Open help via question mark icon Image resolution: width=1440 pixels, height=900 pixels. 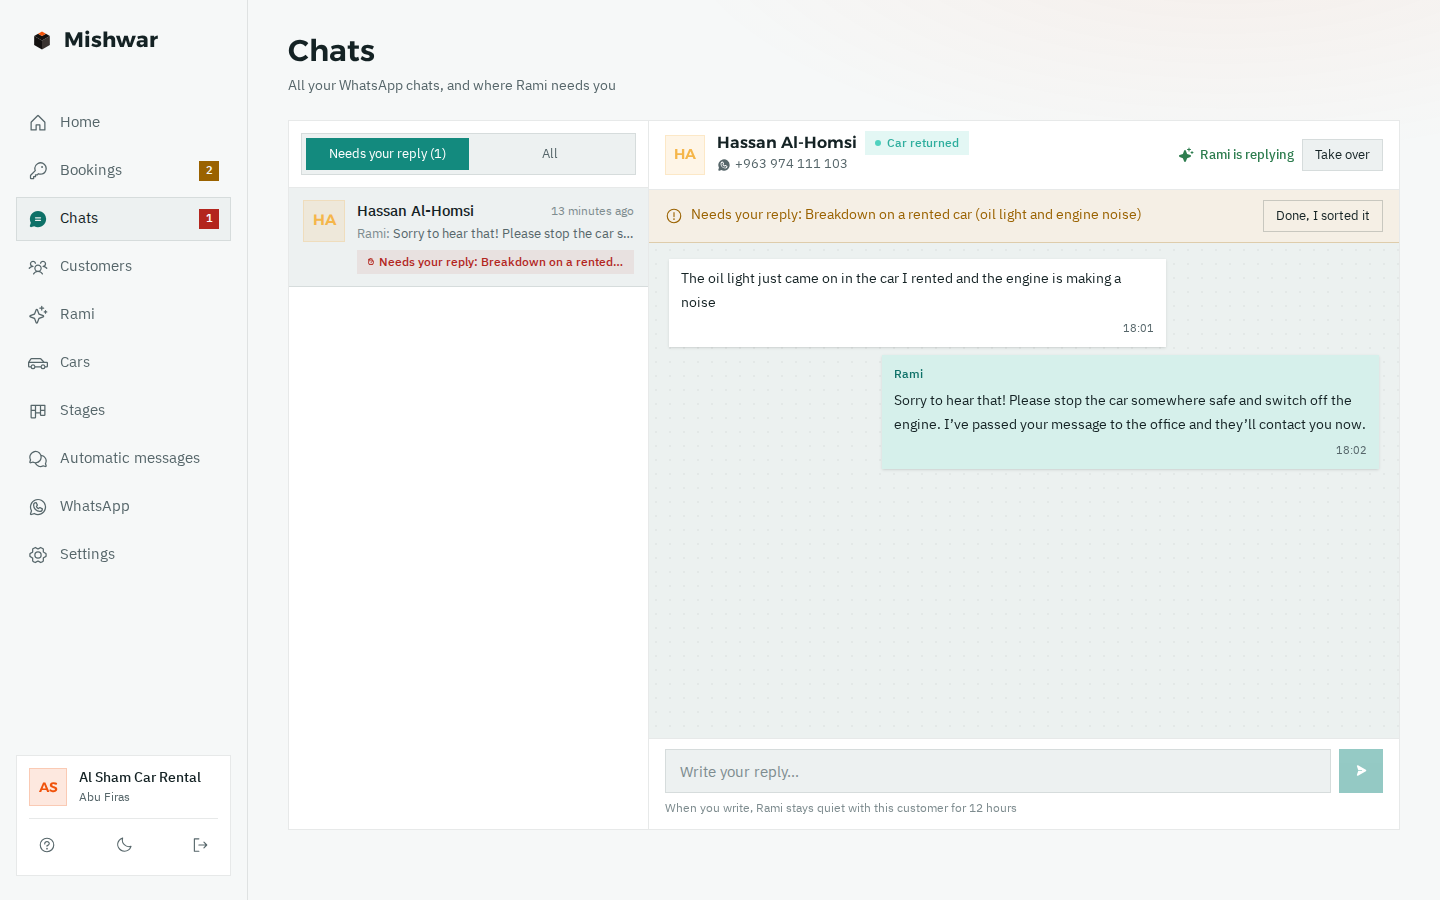pyautogui.click(x=47, y=845)
